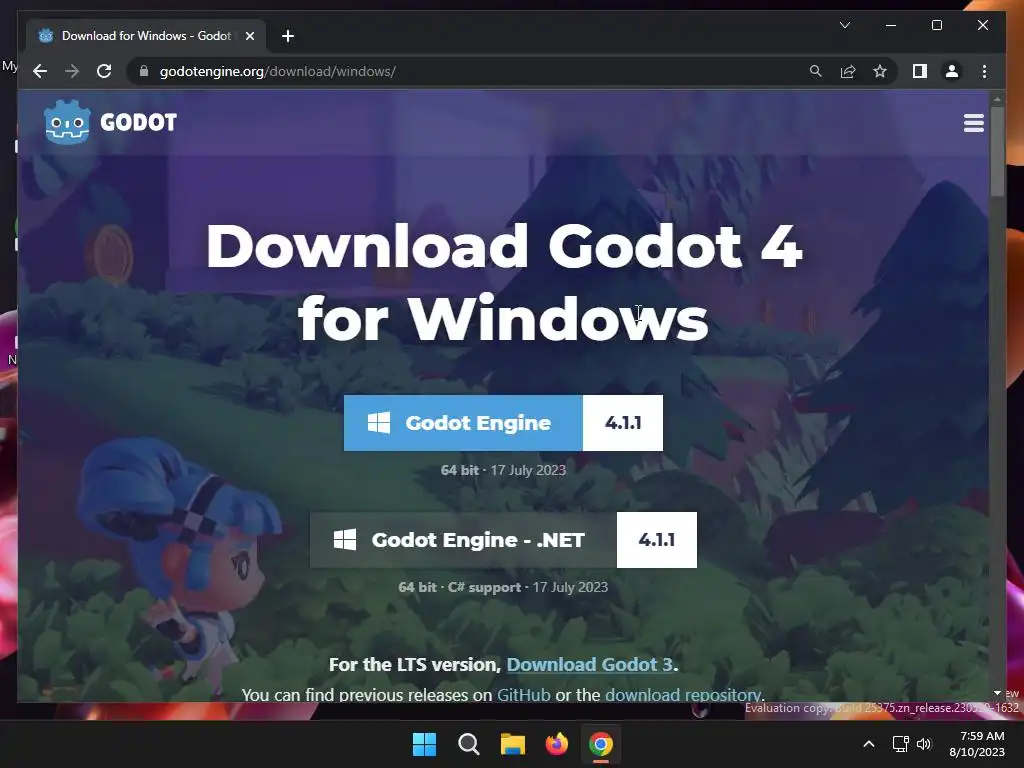Select the Download for Windows - Godot tab
The height and width of the screenshot is (768, 1024).
pyautogui.click(x=146, y=36)
